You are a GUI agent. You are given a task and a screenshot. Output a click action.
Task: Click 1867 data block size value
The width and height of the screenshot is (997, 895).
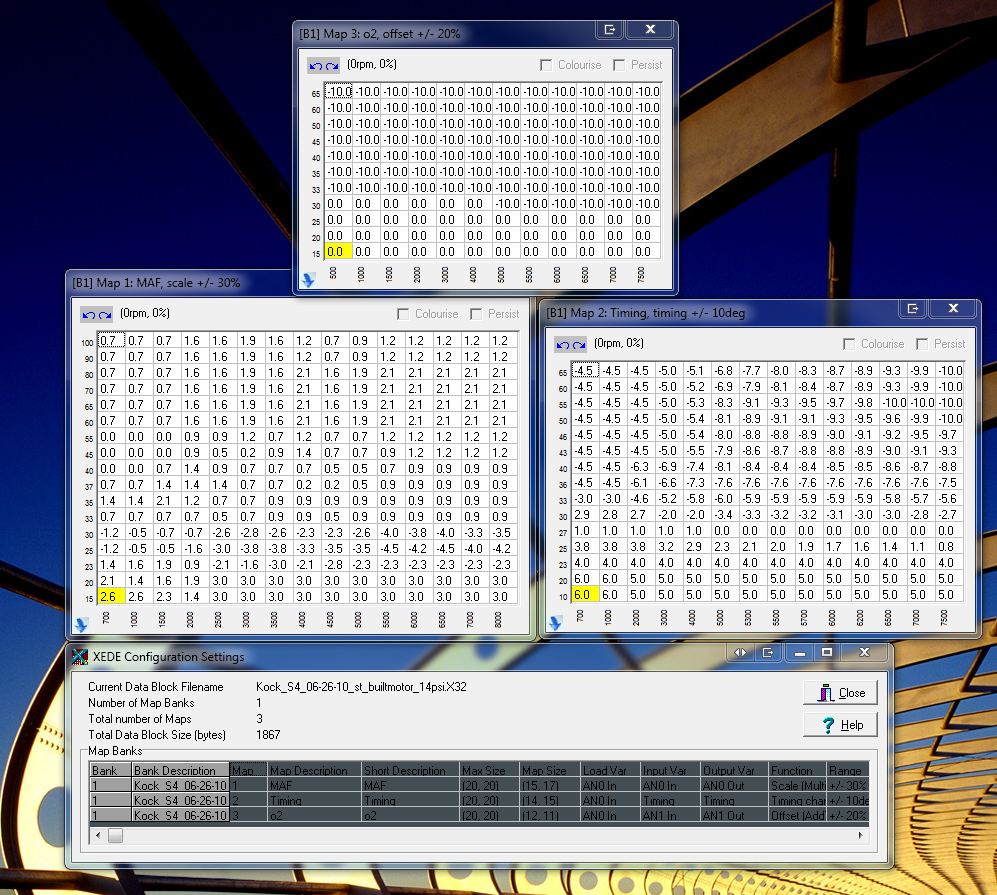coord(268,735)
